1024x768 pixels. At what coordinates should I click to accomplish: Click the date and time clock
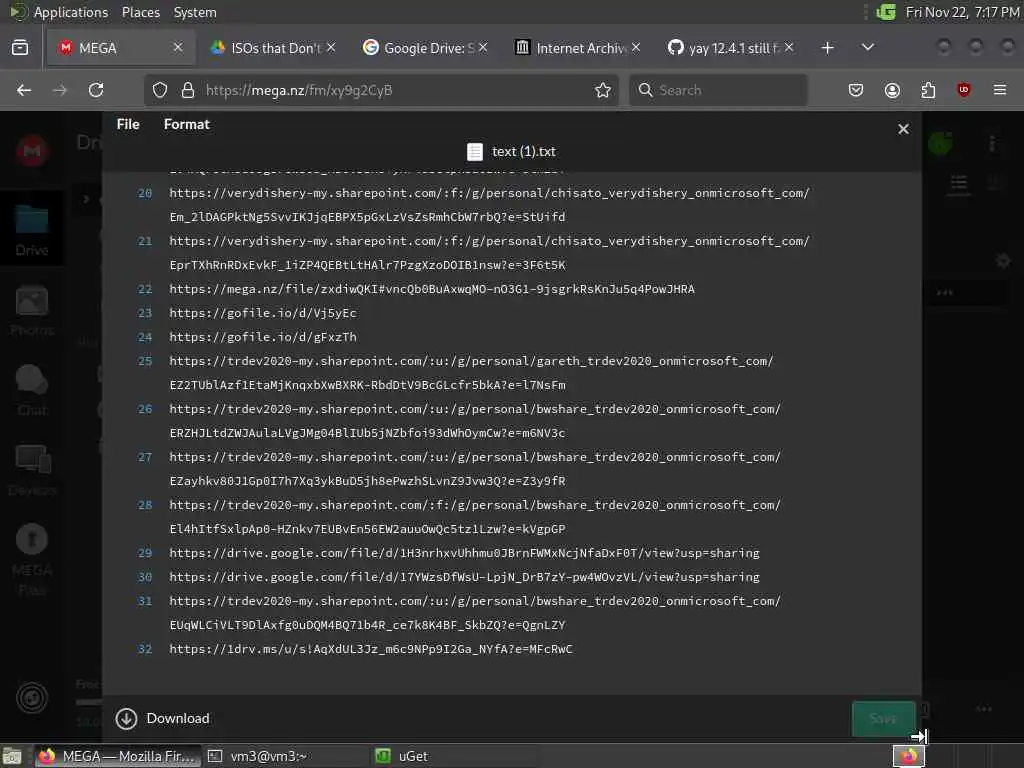pos(963,12)
